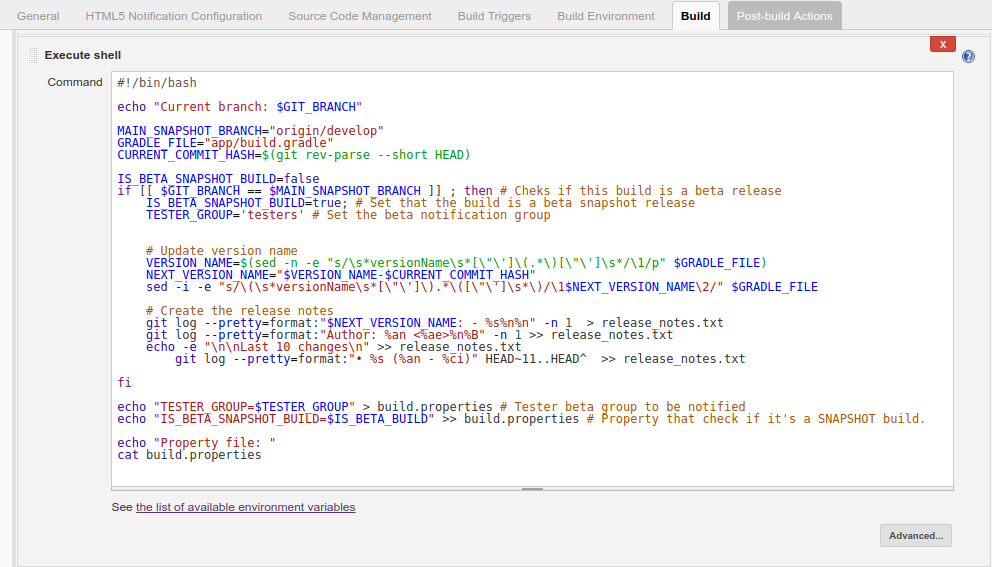Place cursor on the closing fi line
This screenshot has height=567, width=992.
coord(124,383)
